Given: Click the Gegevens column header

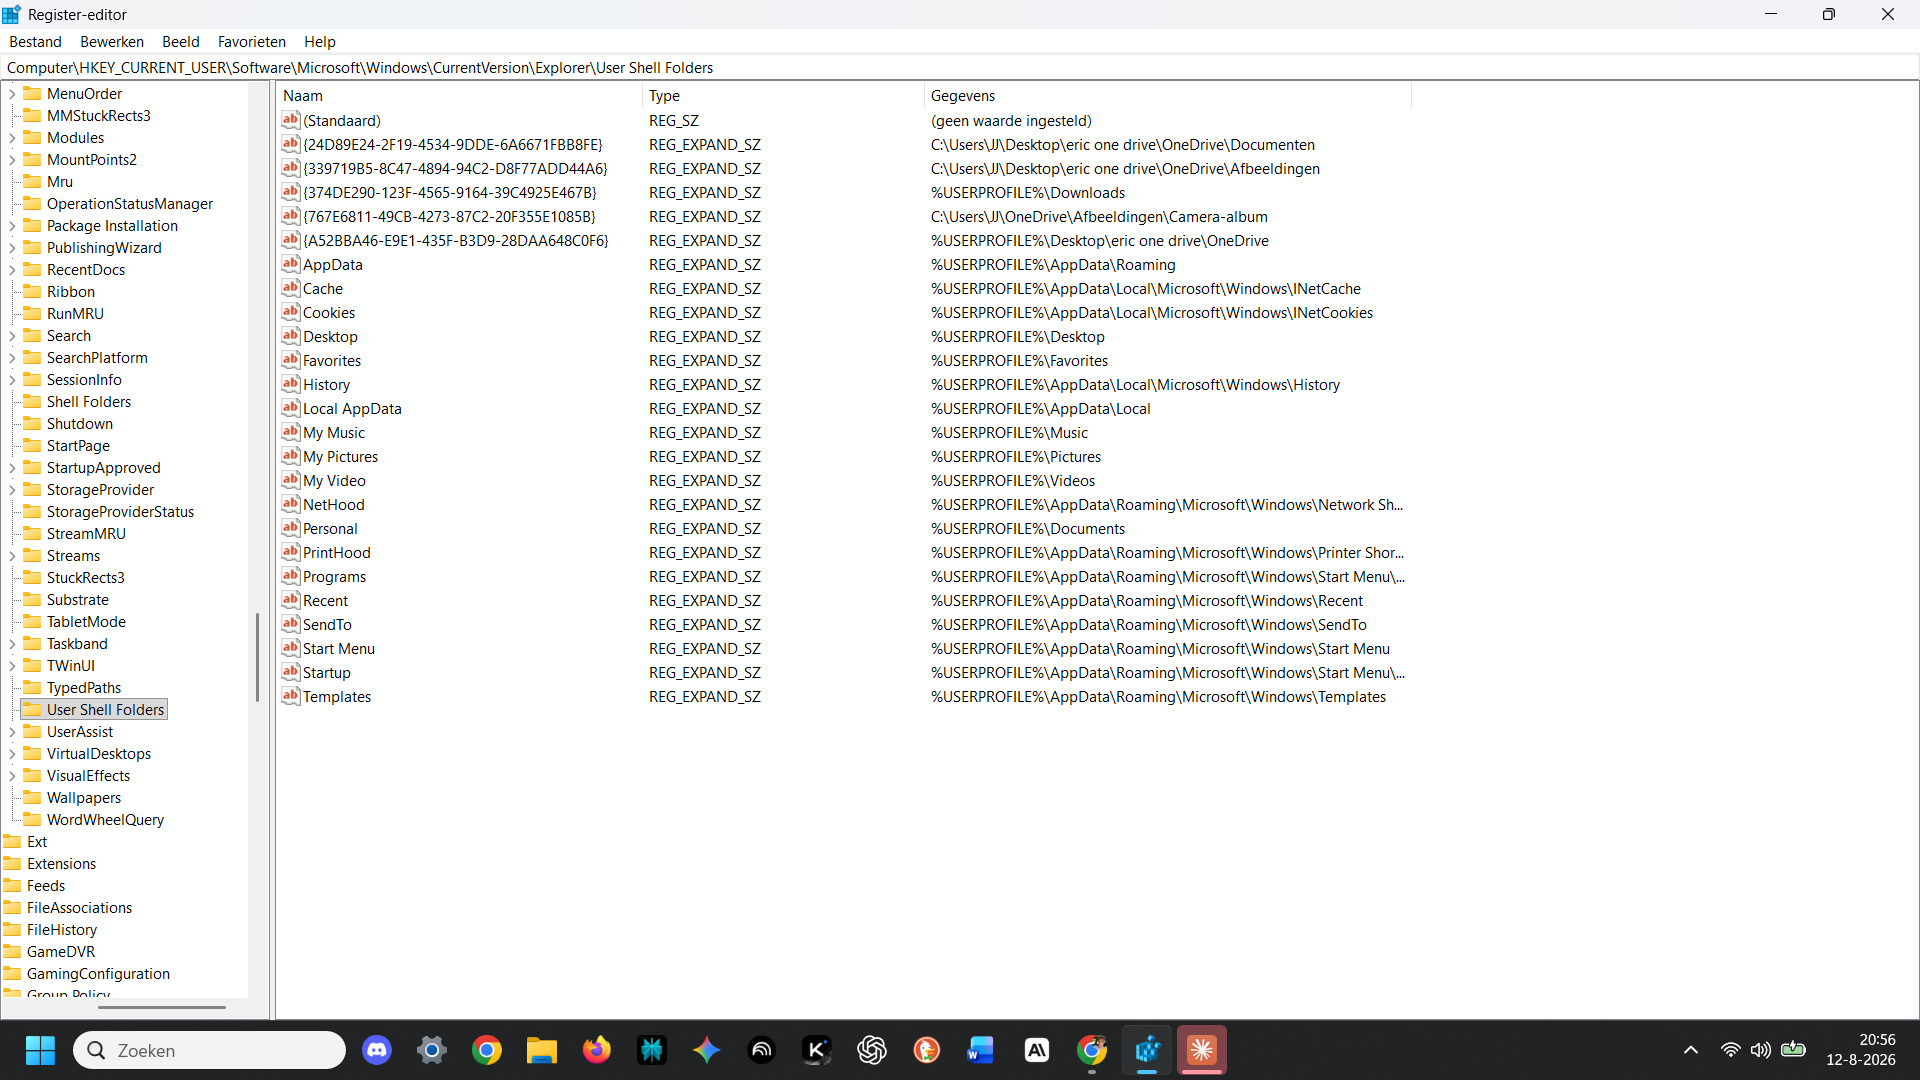Looking at the screenshot, I should 1168,96.
